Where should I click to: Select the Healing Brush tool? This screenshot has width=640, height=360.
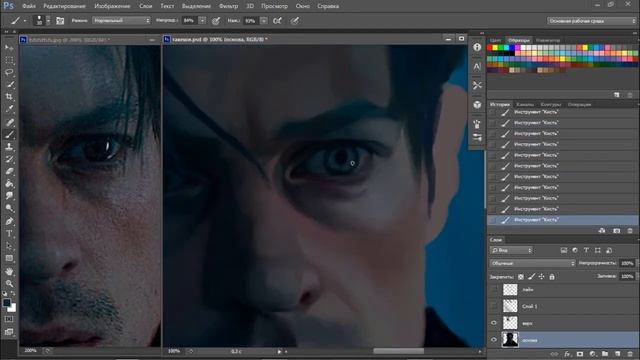[9, 122]
